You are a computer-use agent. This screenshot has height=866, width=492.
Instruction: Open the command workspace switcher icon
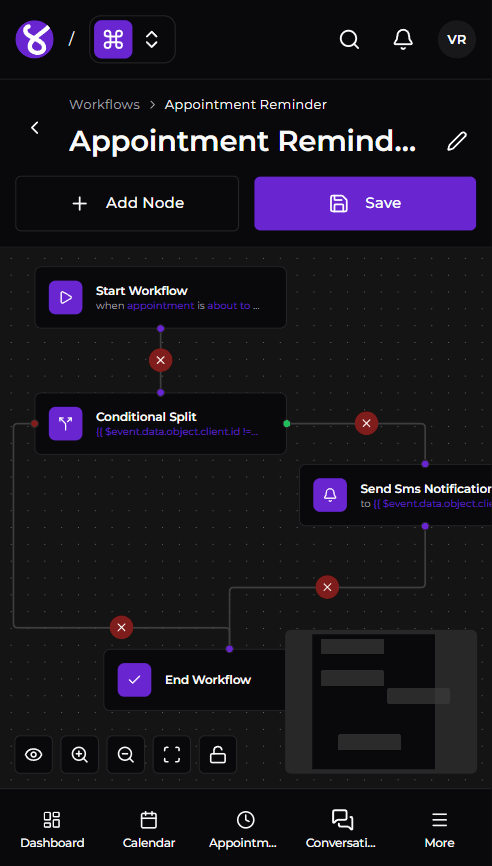pos(113,39)
